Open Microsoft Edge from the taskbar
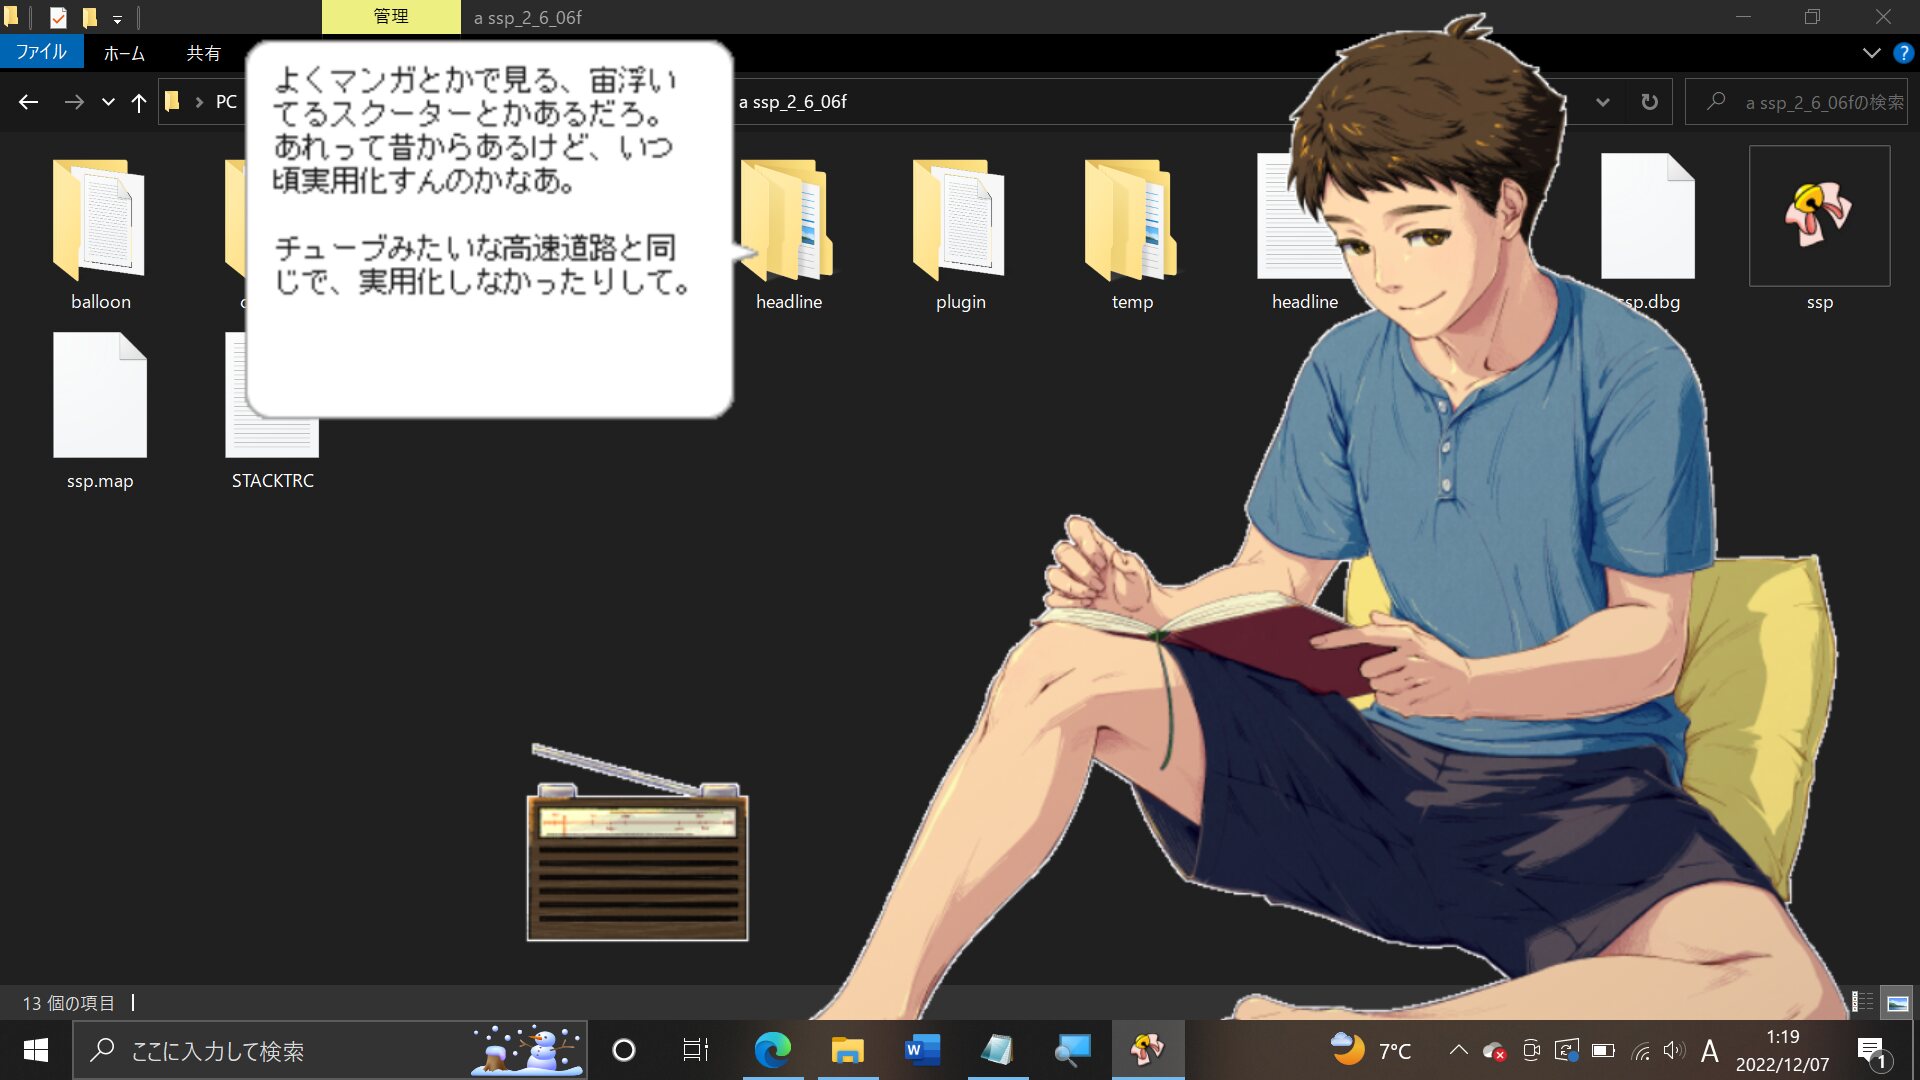 (x=772, y=1050)
